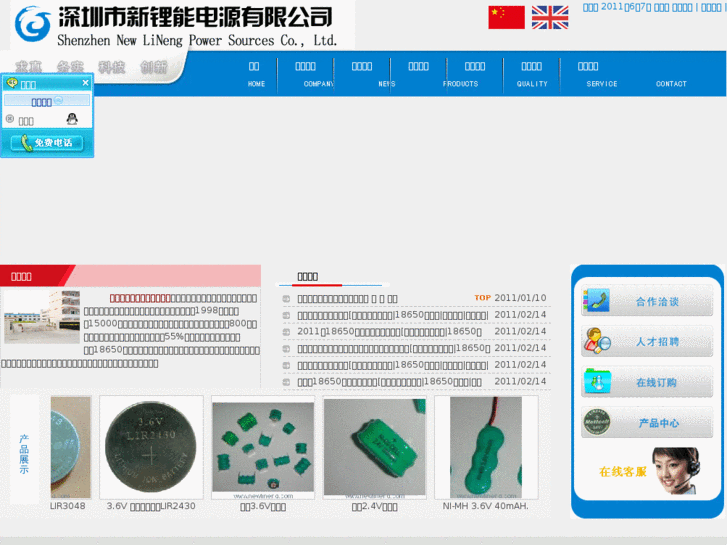Click the 在线订购 button
Screen dimensions: 727x545
click(x=647, y=382)
